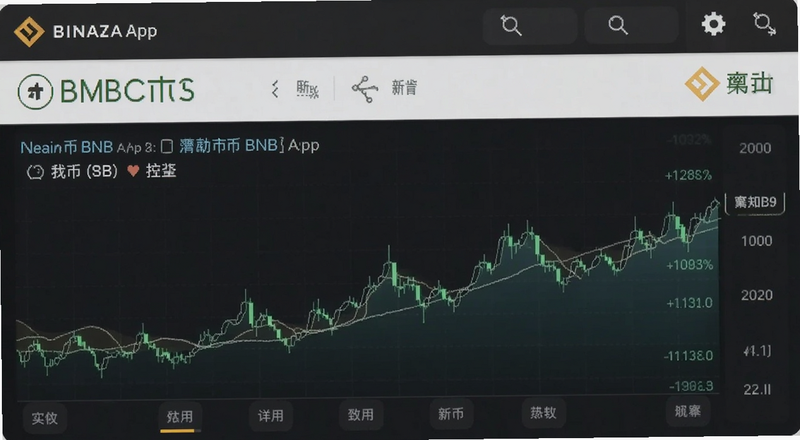Open the 热致 tab
The image size is (800, 440).
point(543,412)
